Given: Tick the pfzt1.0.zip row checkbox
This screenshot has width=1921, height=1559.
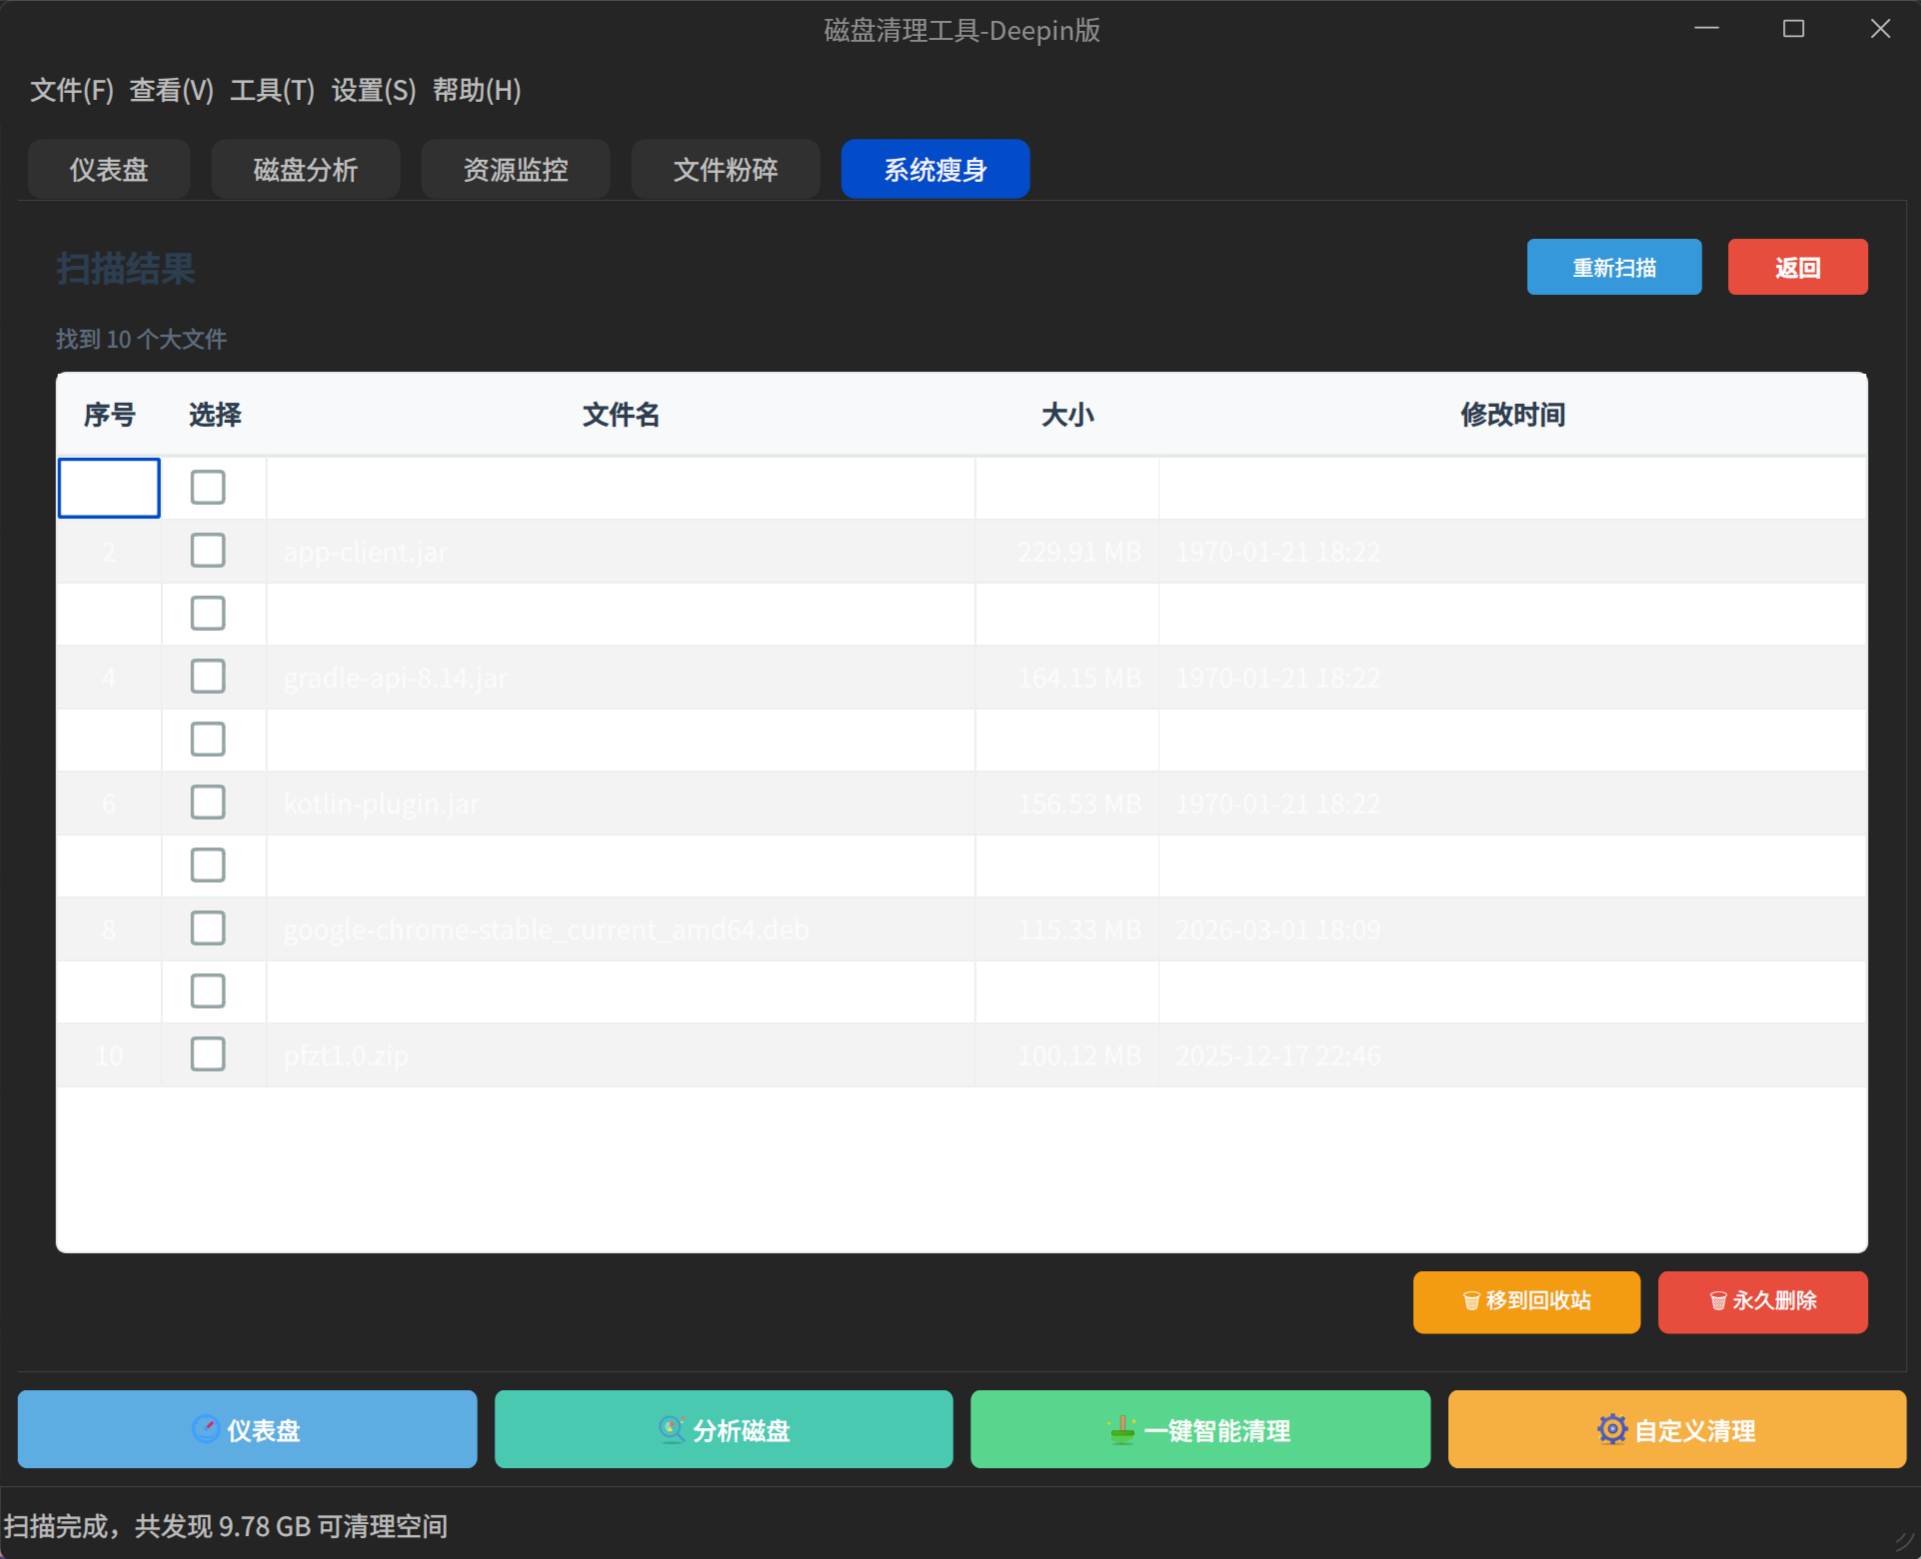Looking at the screenshot, I should point(208,1054).
